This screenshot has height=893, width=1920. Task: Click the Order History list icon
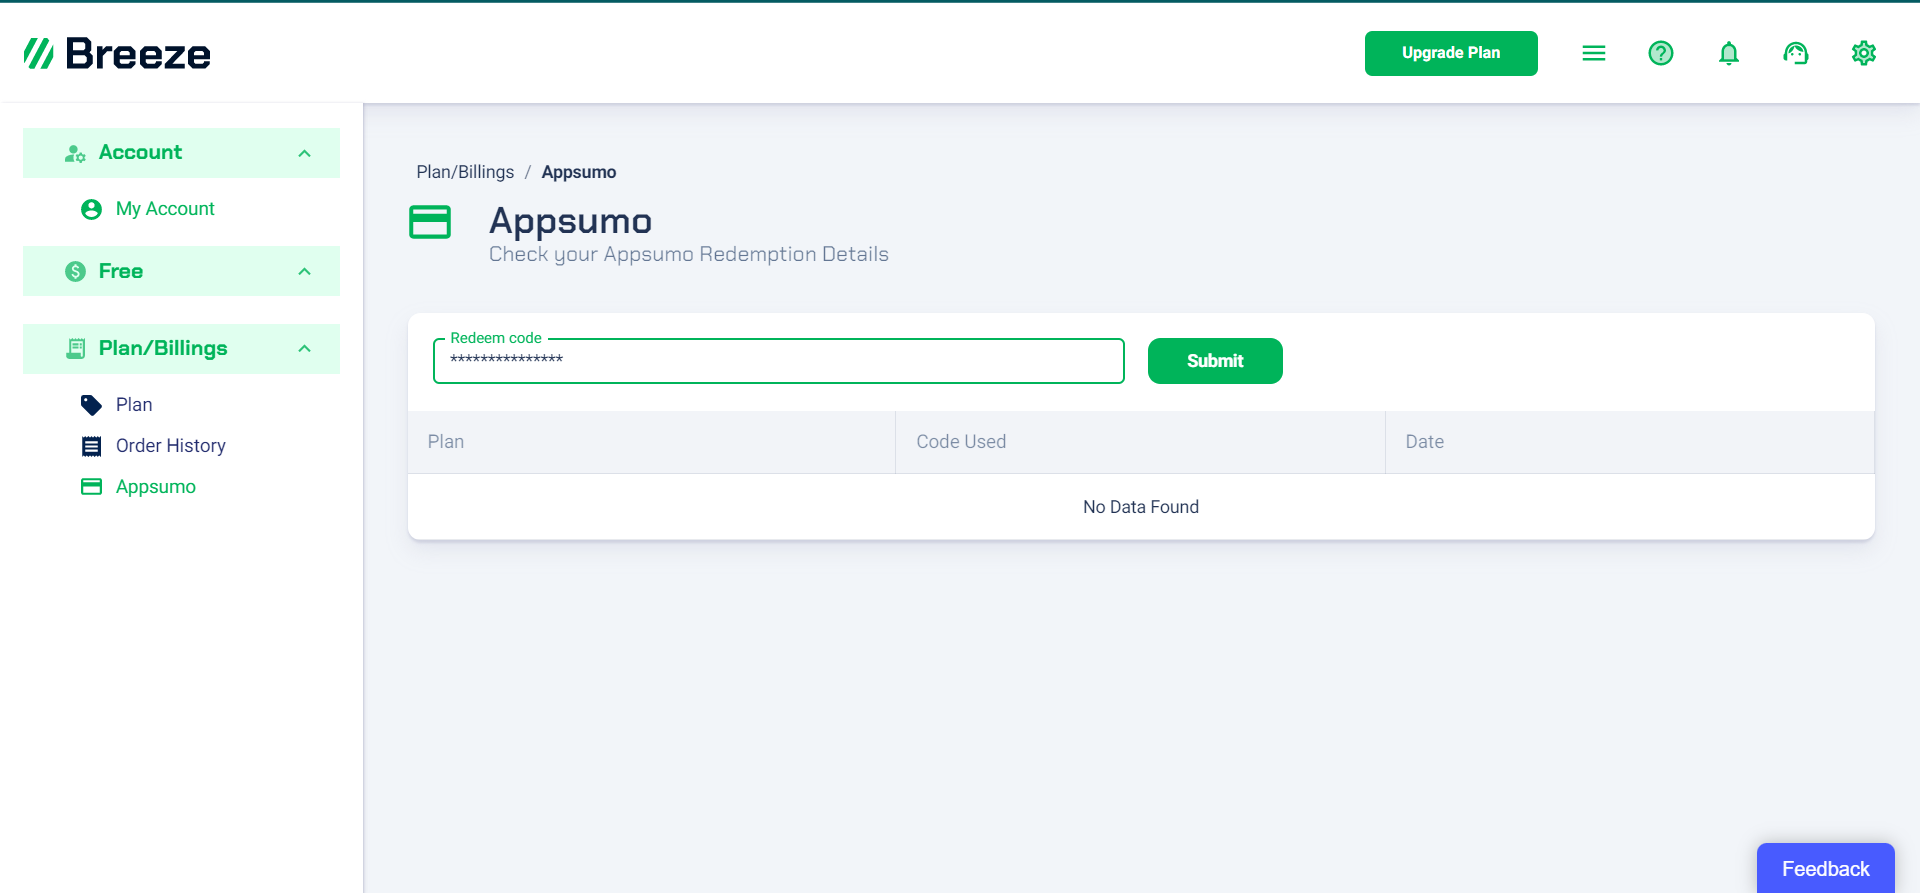pos(91,446)
